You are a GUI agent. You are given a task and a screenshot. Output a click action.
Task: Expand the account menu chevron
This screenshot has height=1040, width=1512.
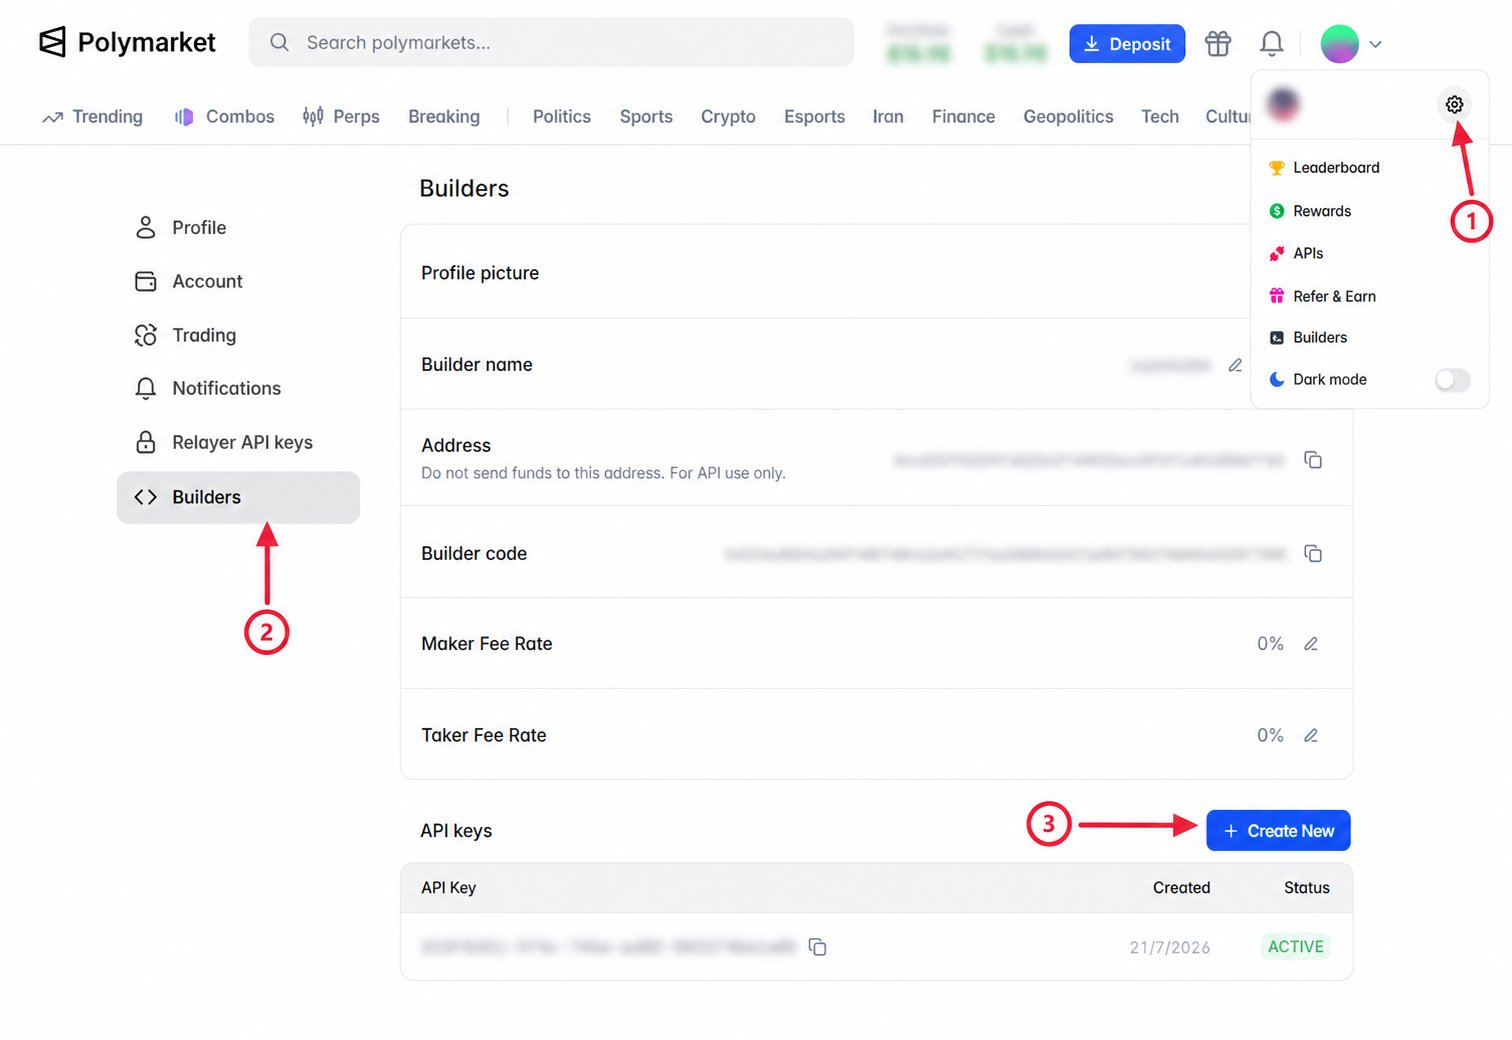point(1376,44)
